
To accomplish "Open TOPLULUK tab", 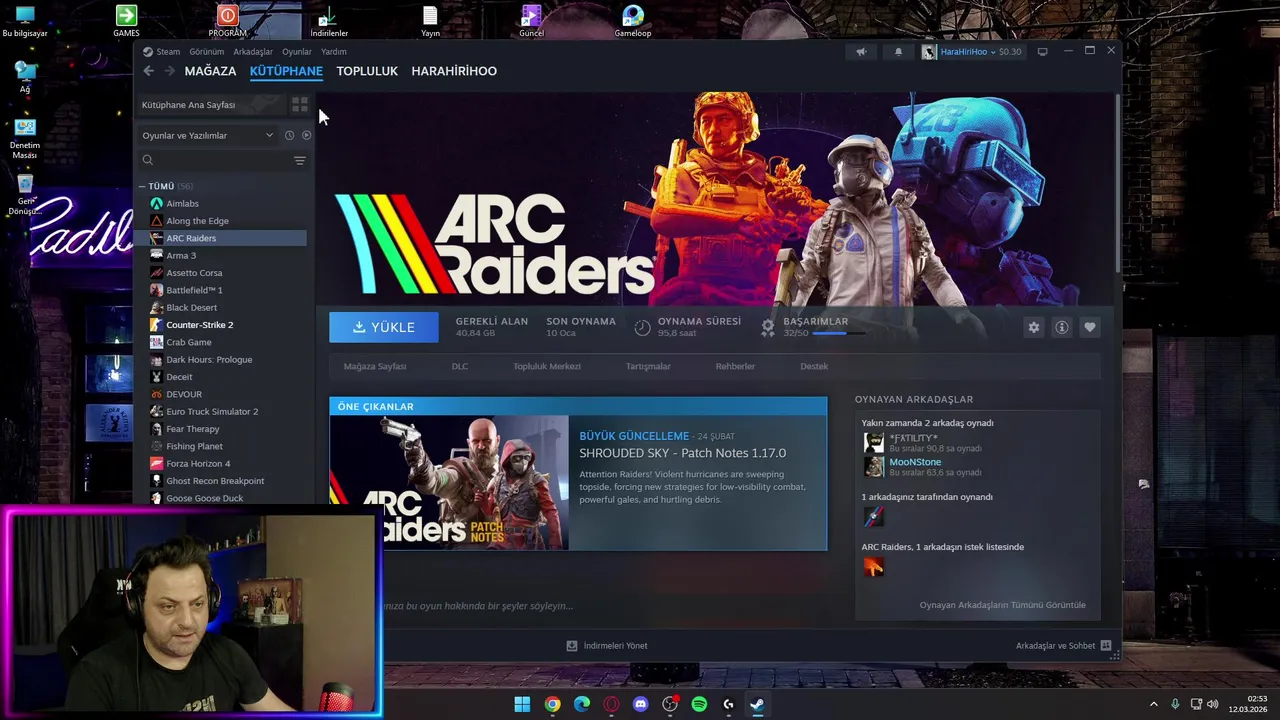I will tap(367, 71).
